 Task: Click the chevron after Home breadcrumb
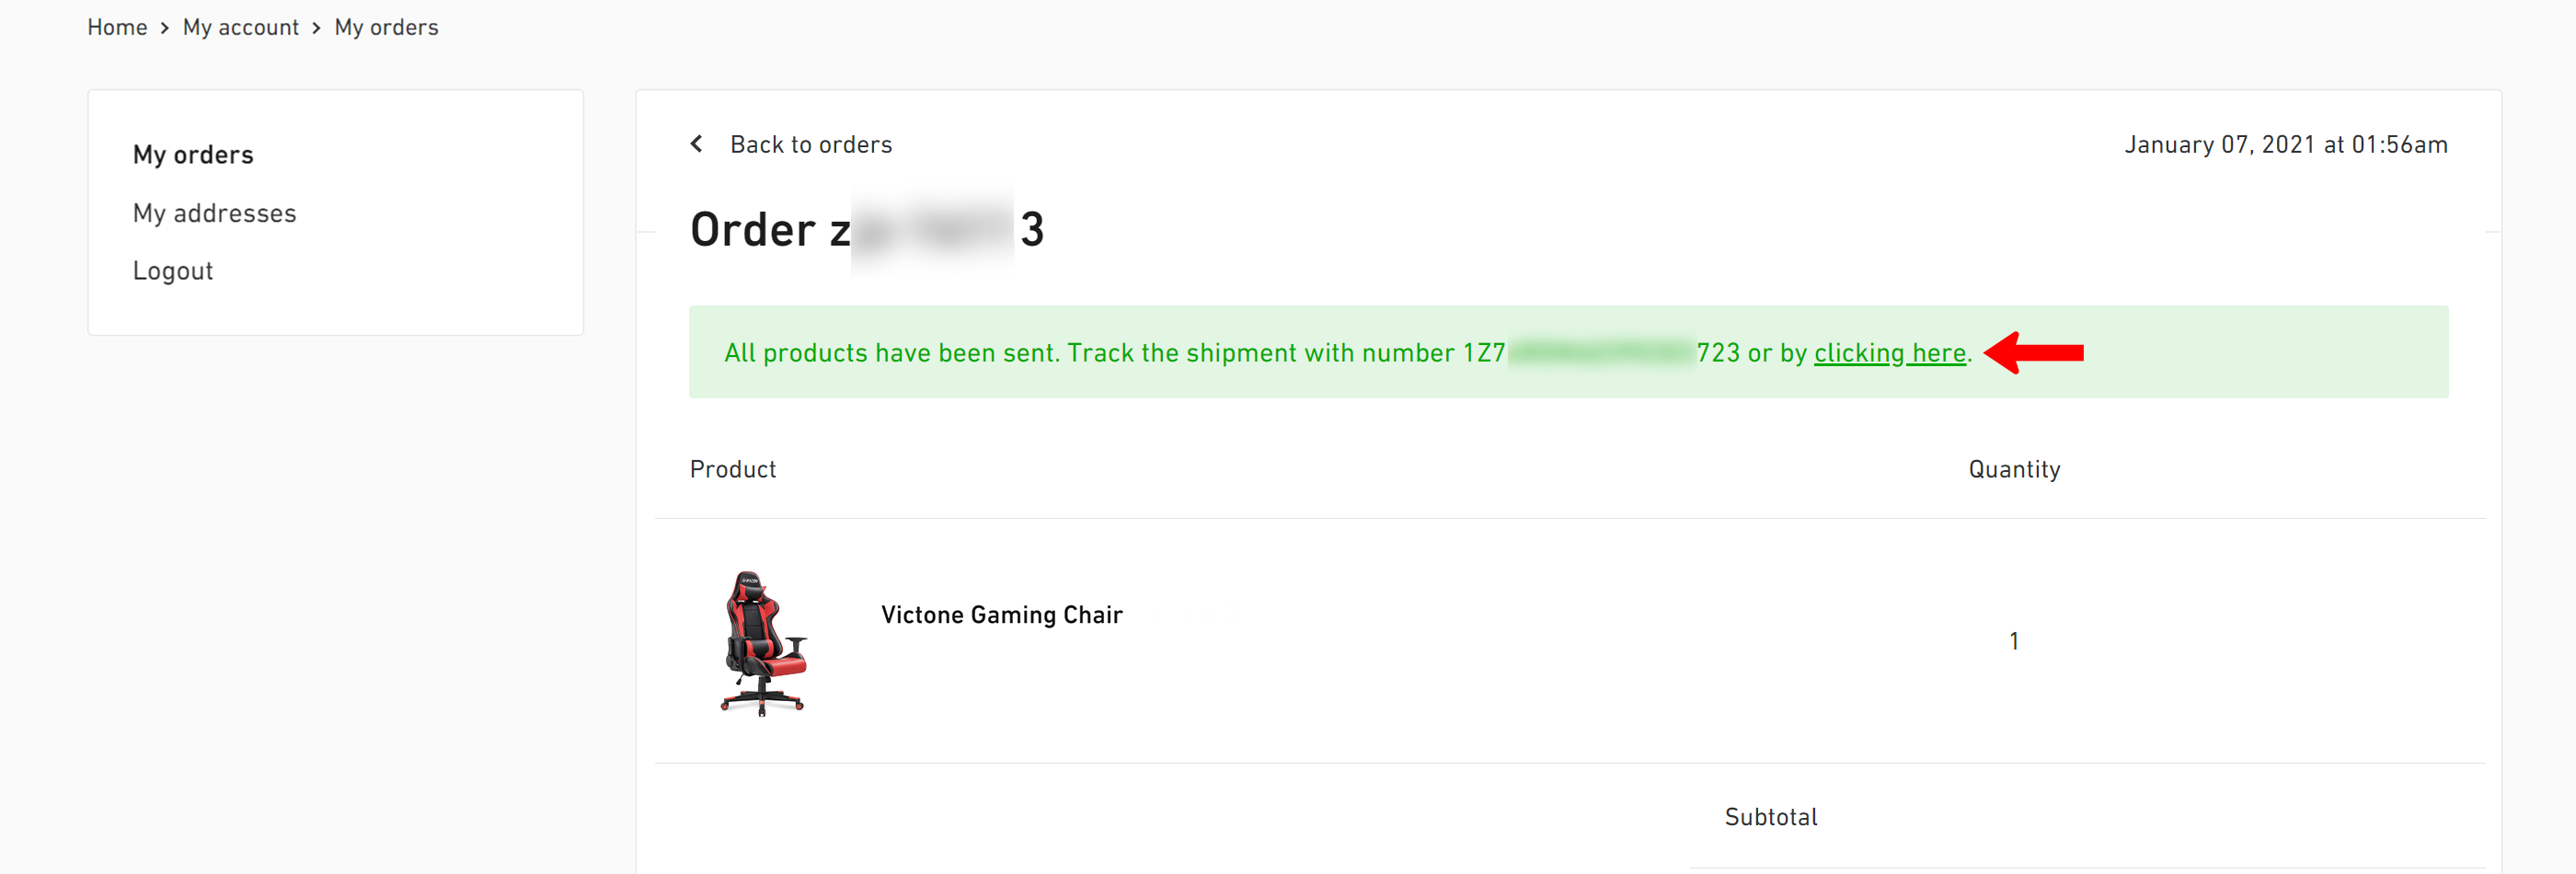click(165, 28)
